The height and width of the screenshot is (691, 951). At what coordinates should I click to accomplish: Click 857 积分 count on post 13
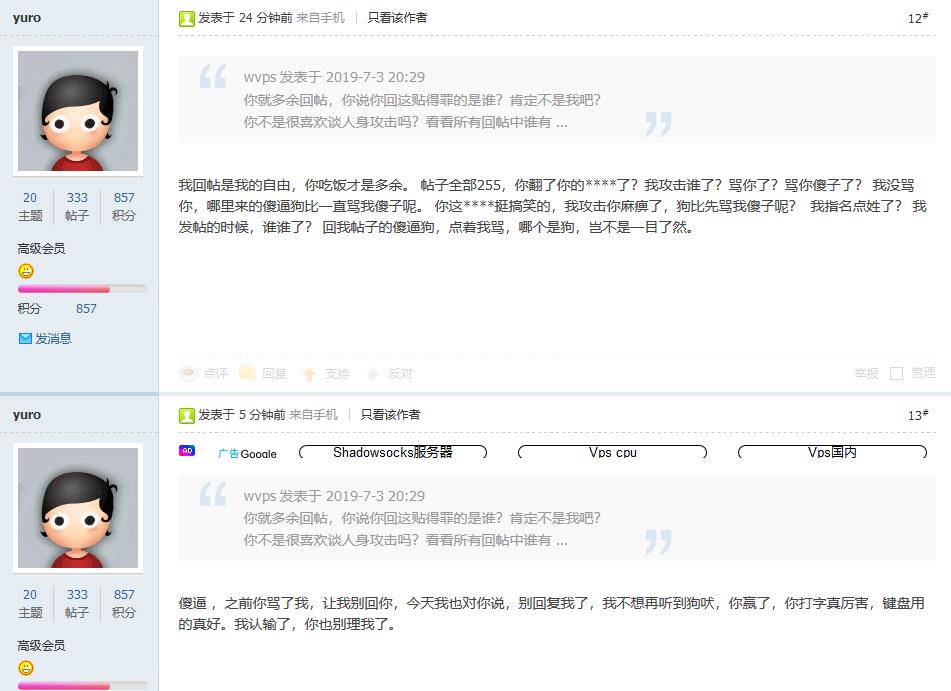click(124, 603)
